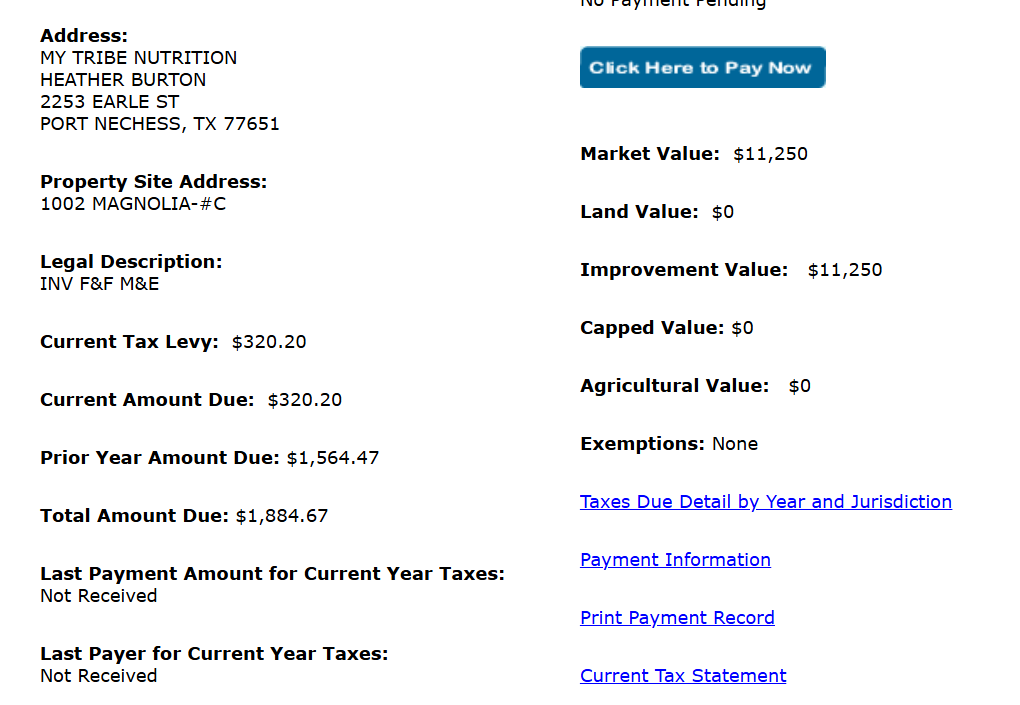The image size is (1020, 705).
Task: Click the Capped Value label
Action: [651, 328]
